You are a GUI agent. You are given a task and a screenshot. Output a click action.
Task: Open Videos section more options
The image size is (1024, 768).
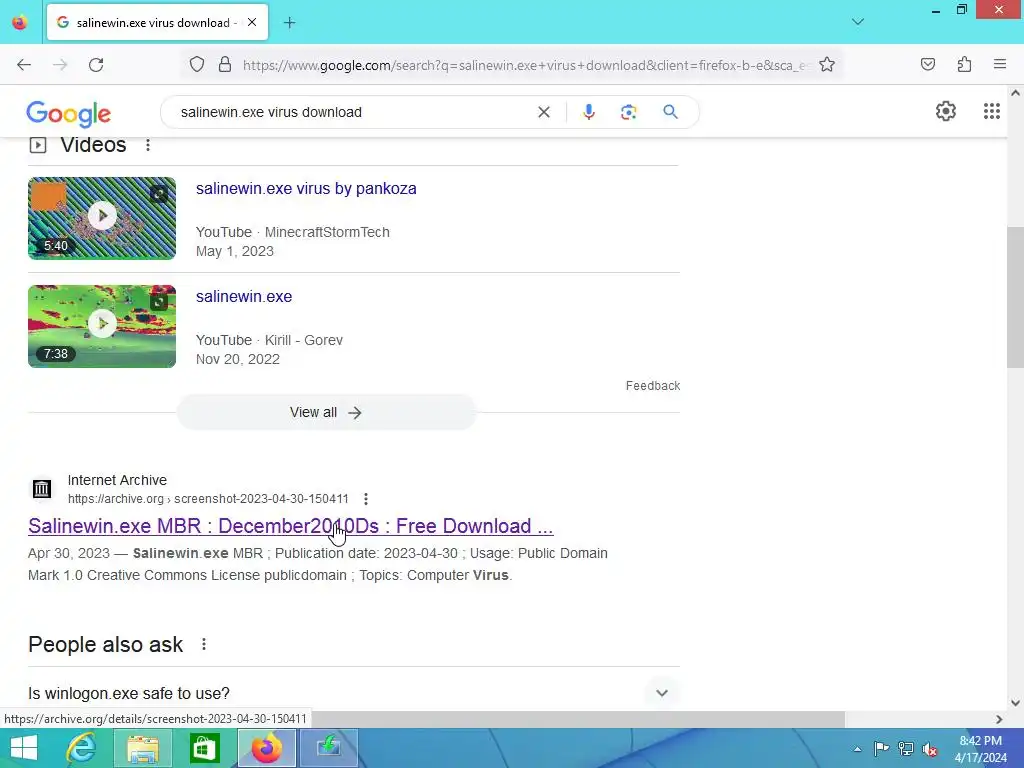148,145
